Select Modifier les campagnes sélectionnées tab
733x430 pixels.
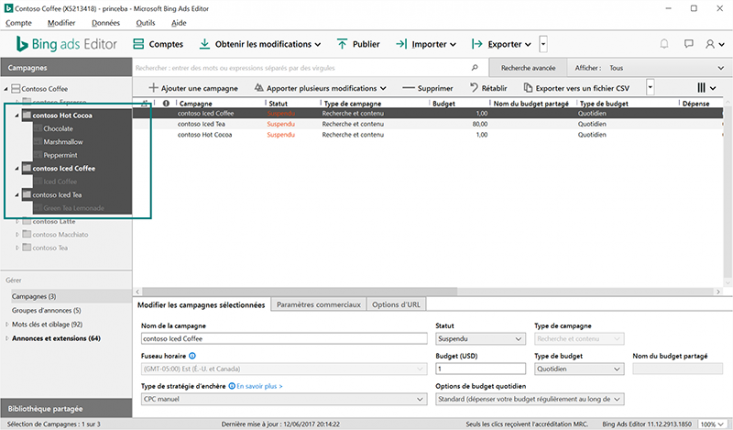pyautogui.click(x=201, y=305)
